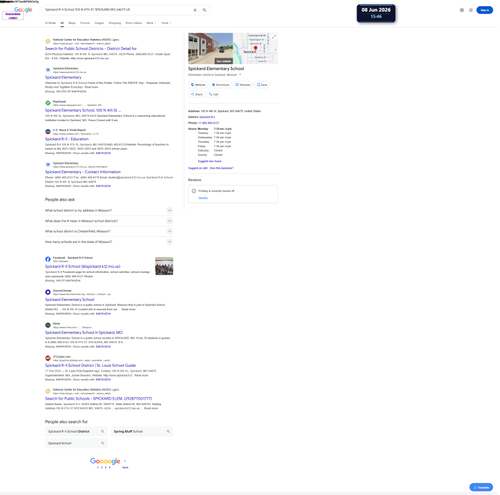Open 'Spickard Elementary School, 105 N 4th St' MapQuest link
The width and height of the screenshot is (500, 495).
tap(83, 110)
